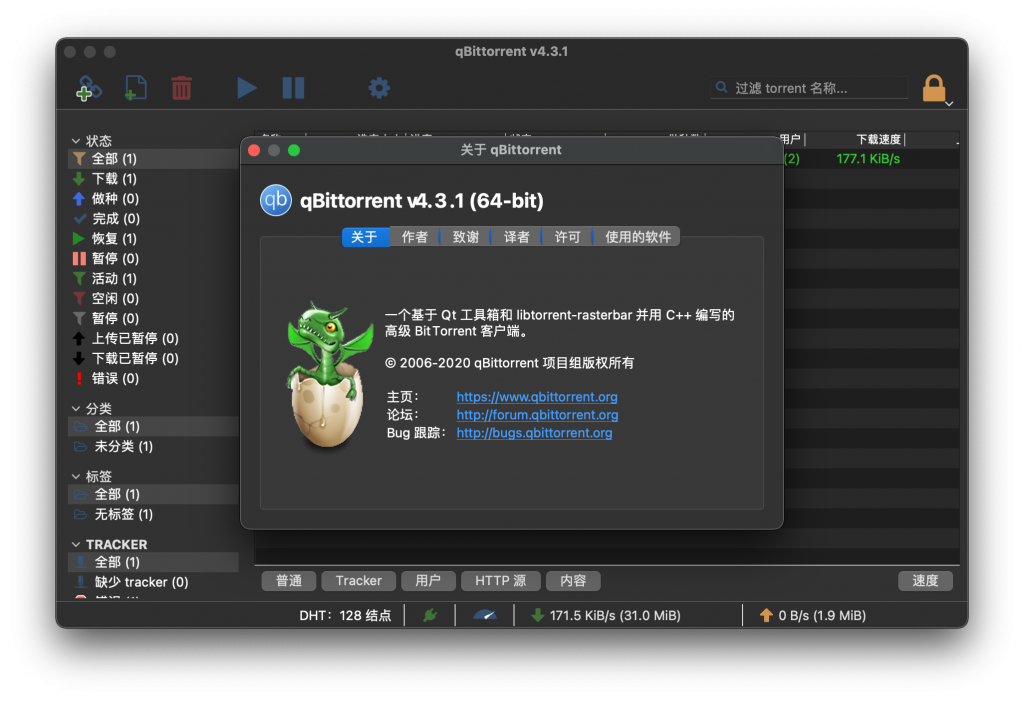
Task: Open the http://forum.qbittorrent.org link
Action: tap(537, 415)
